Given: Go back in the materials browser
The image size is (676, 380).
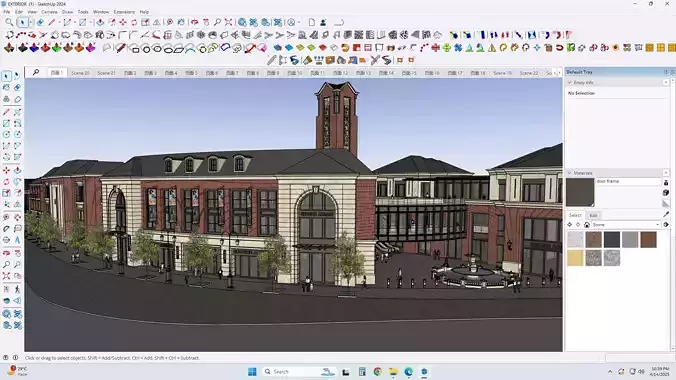Looking at the screenshot, I should (570, 225).
